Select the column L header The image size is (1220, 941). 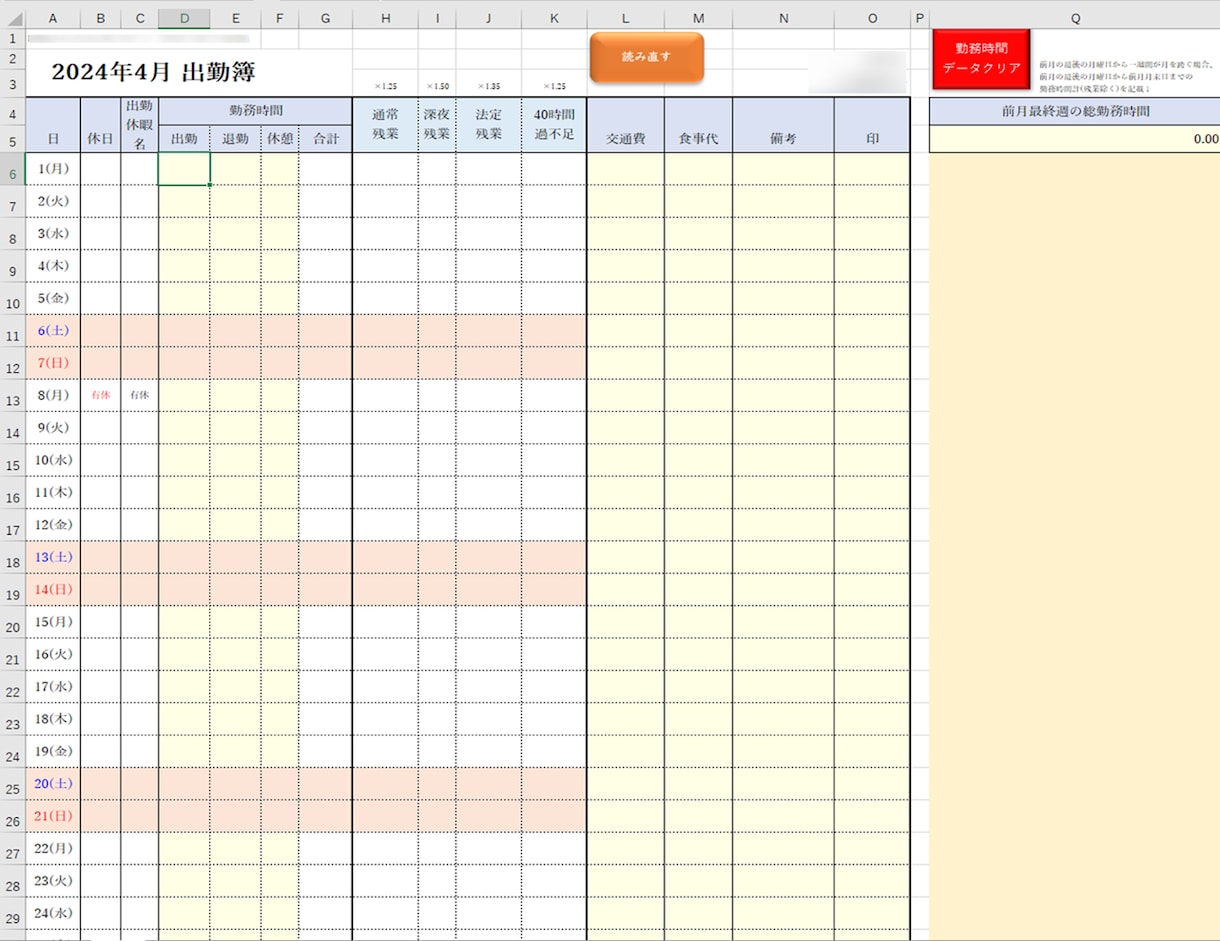pos(625,19)
